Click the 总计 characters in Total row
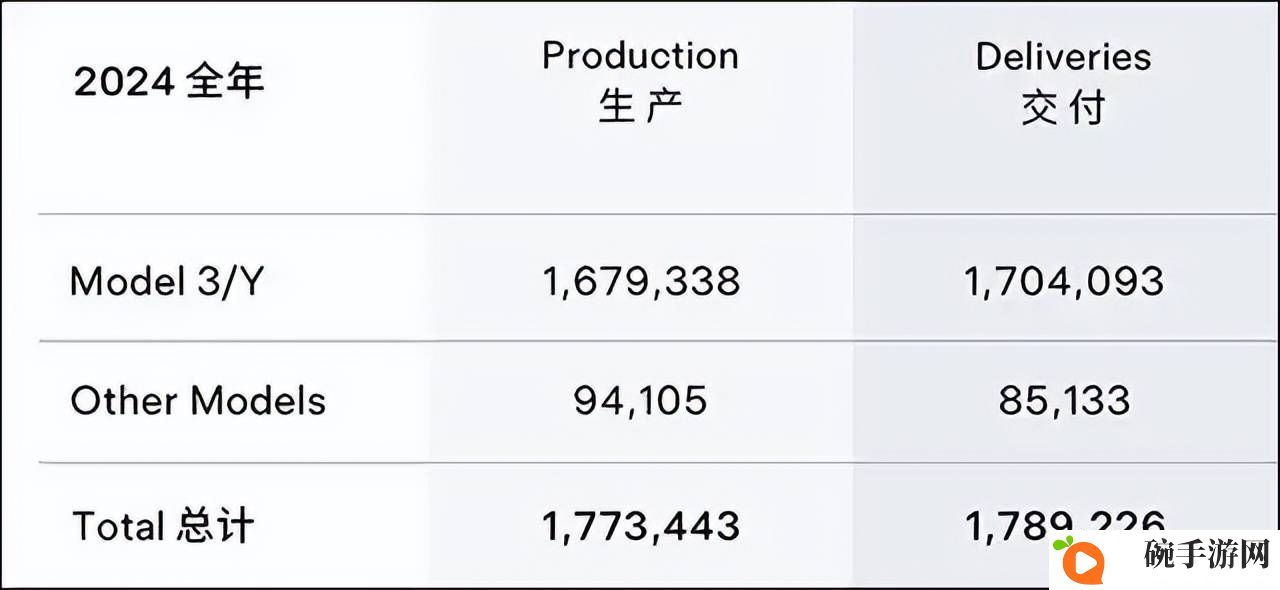Screen dimensions: 1280x590 point(217,525)
